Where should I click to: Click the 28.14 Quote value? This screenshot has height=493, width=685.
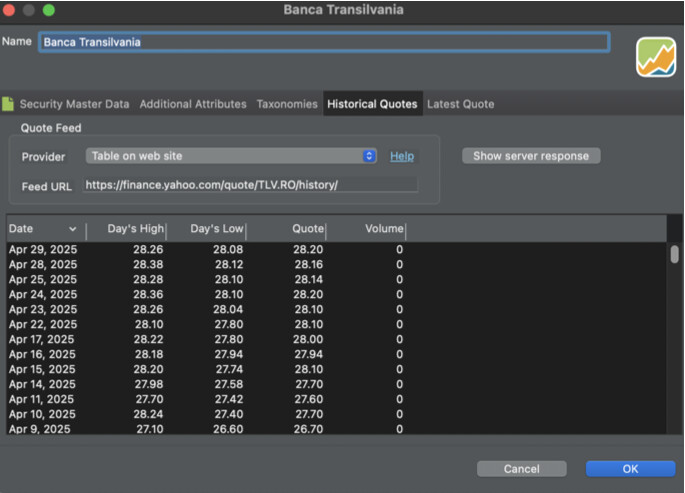pos(308,279)
